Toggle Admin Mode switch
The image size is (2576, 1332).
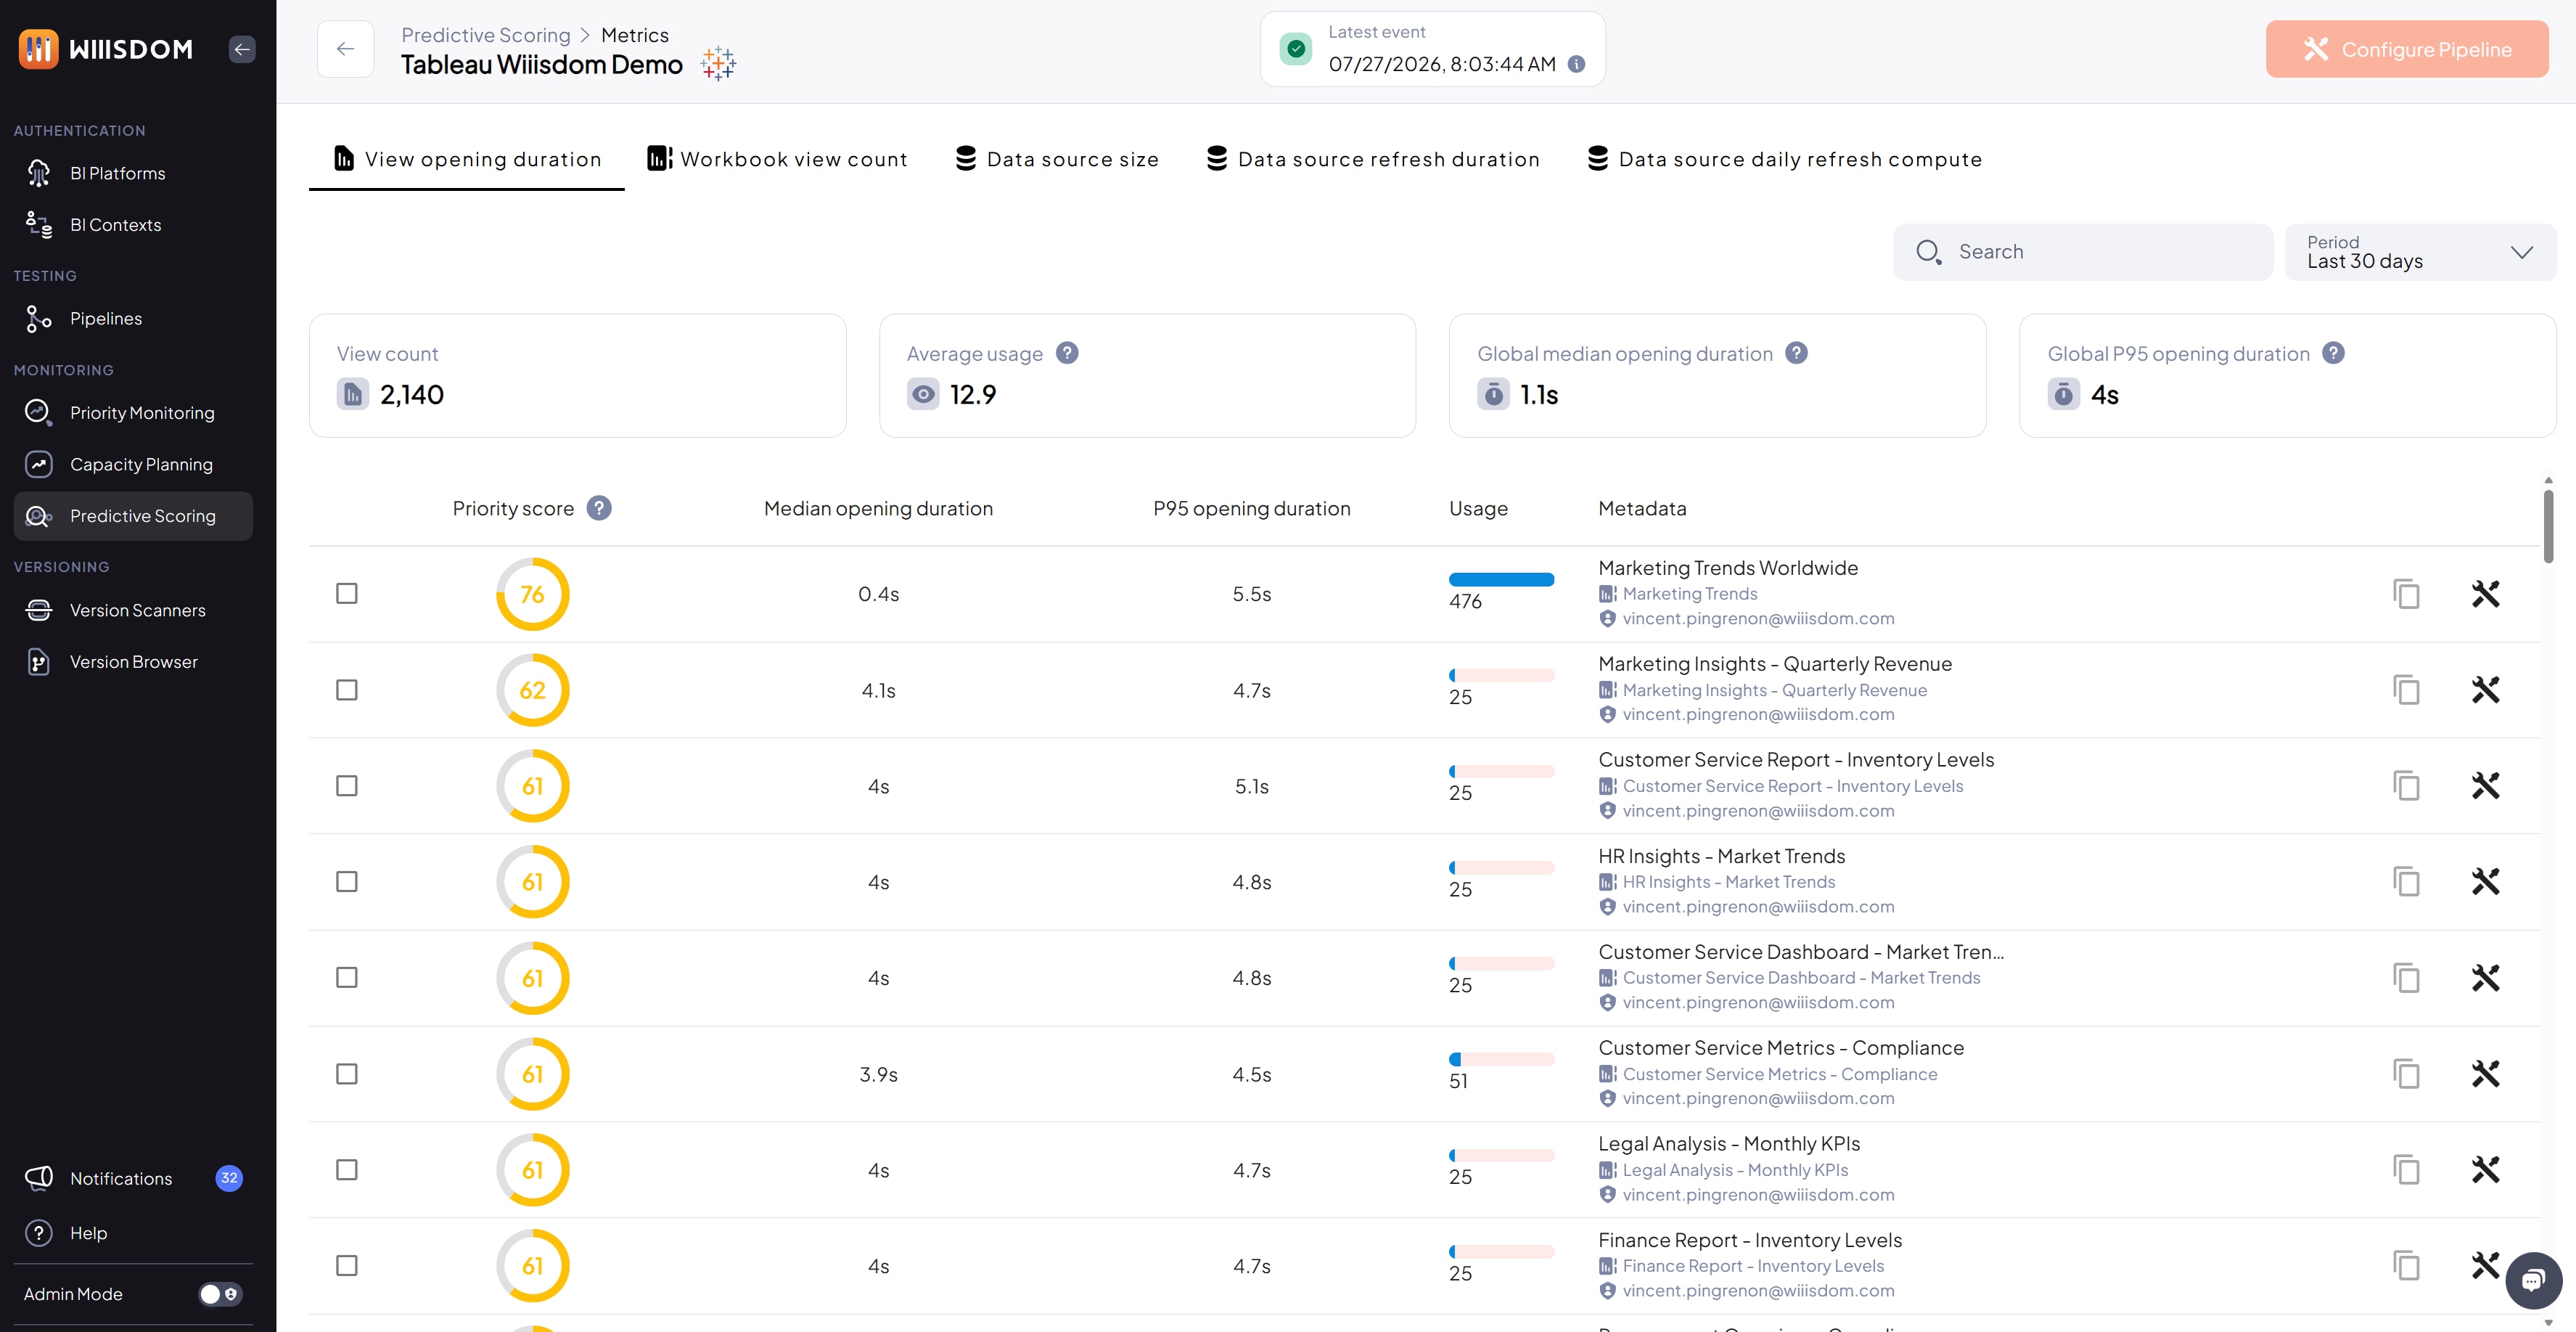pos(220,1294)
